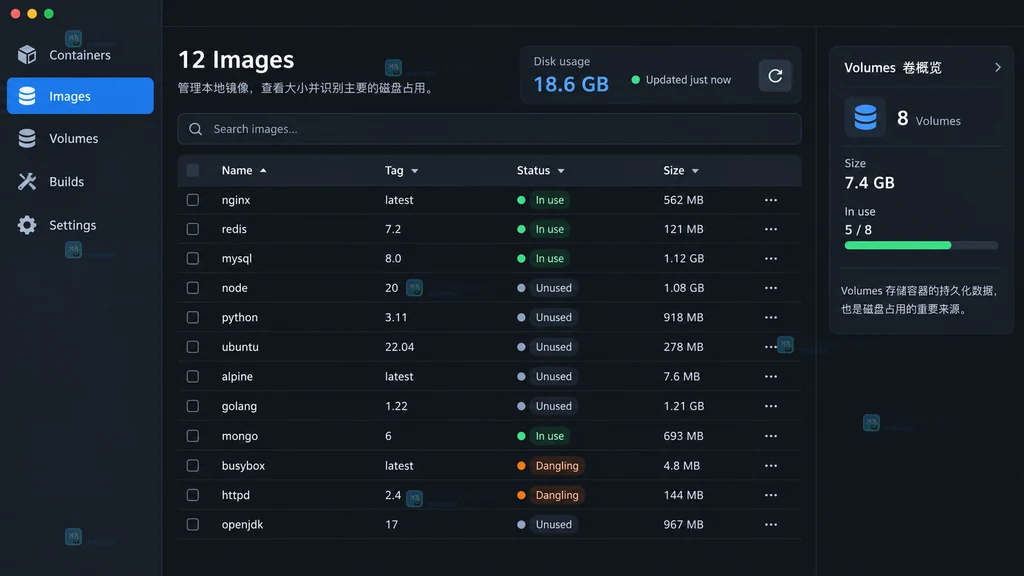Check the alpine image checkbox

coord(193,376)
